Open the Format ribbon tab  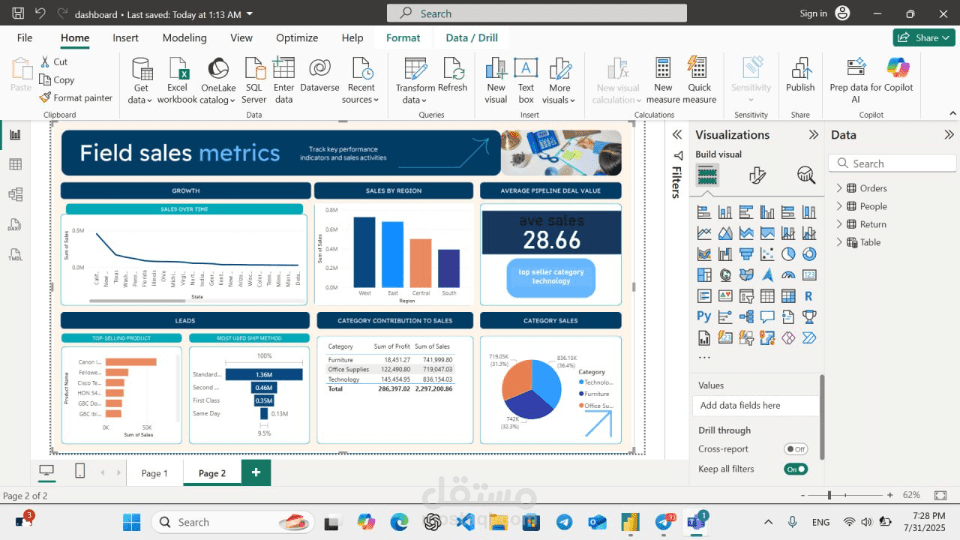[403, 37]
